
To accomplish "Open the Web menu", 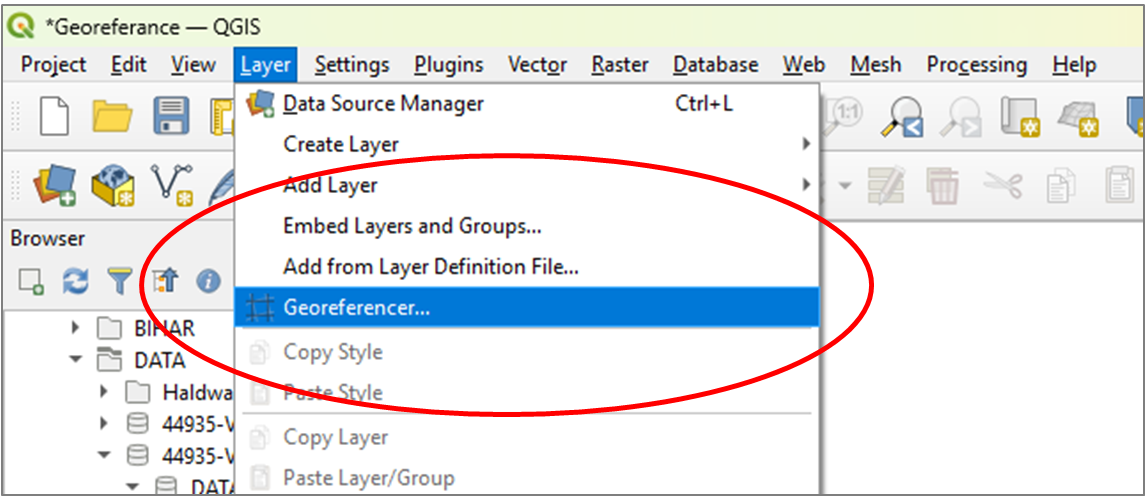I will [x=804, y=65].
